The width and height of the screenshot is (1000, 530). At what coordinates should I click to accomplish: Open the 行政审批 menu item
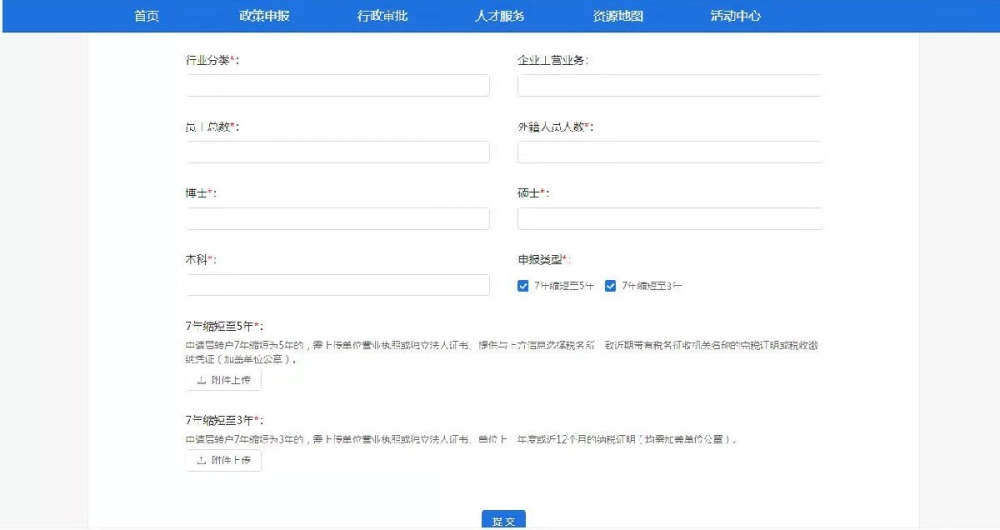click(x=382, y=16)
